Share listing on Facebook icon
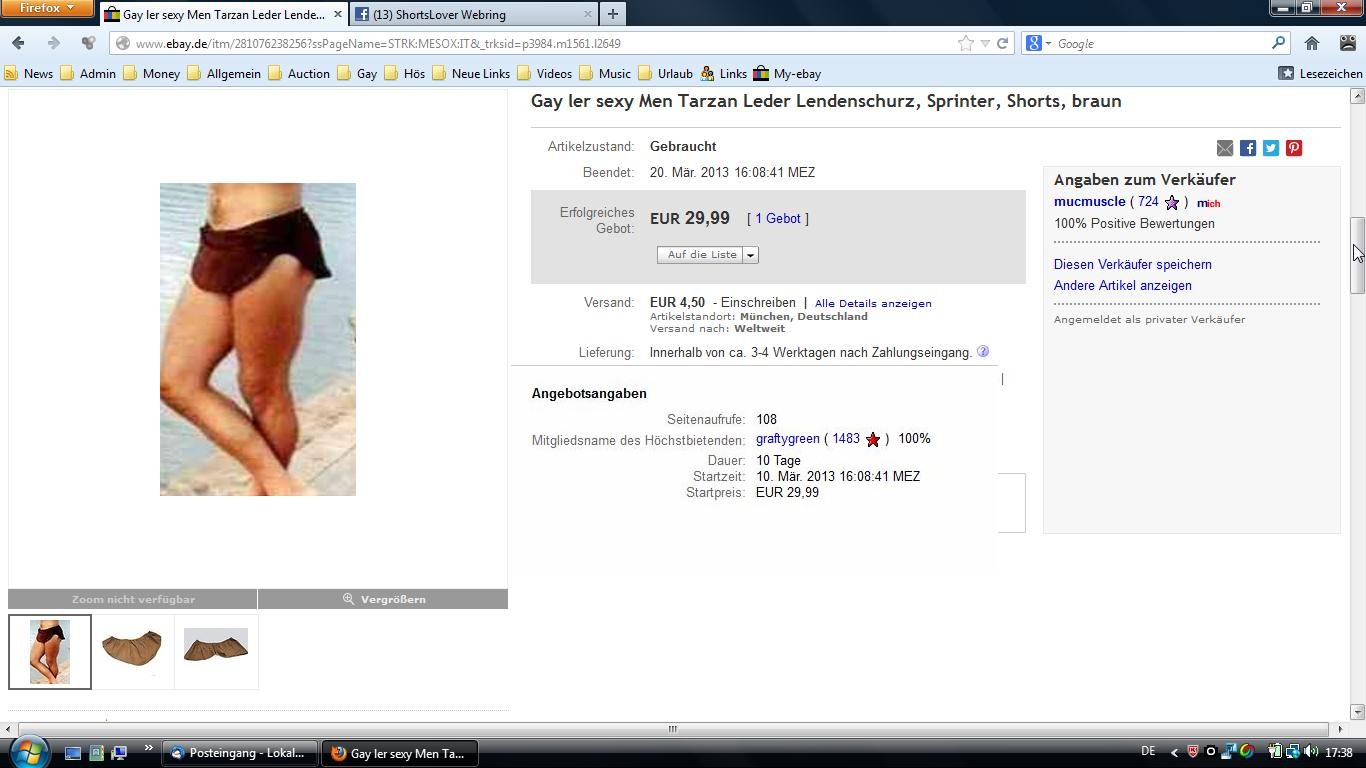1366x768 pixels. (x=1248, y=148)
